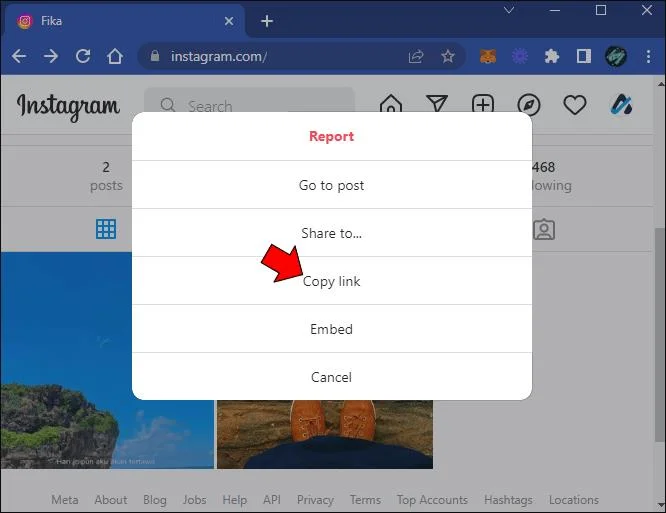
Task: Open a new browser tab
Action: click(267, 21)
